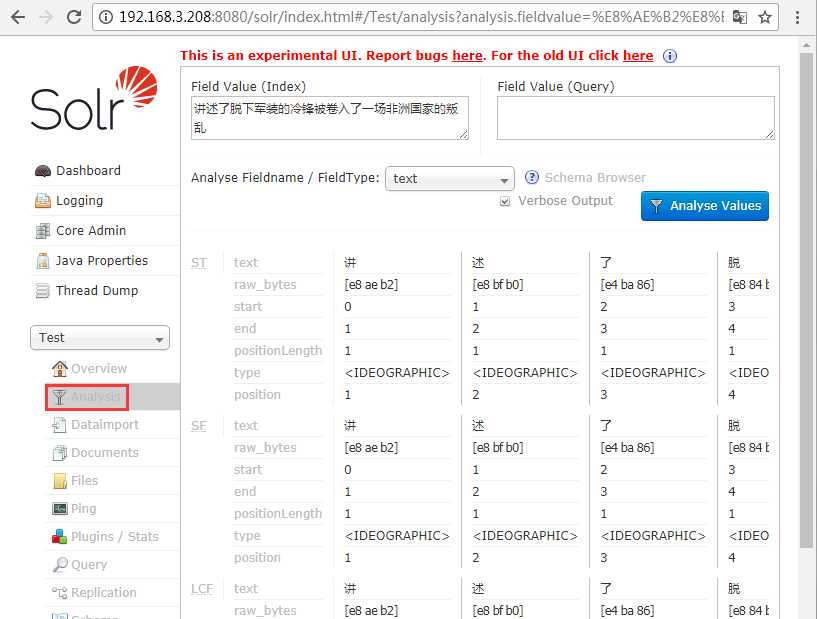Image resolution: width=817 pixels, height=619 pixels.
Task: Open the Test core selector dropdown
Action: tap(100, 338)
